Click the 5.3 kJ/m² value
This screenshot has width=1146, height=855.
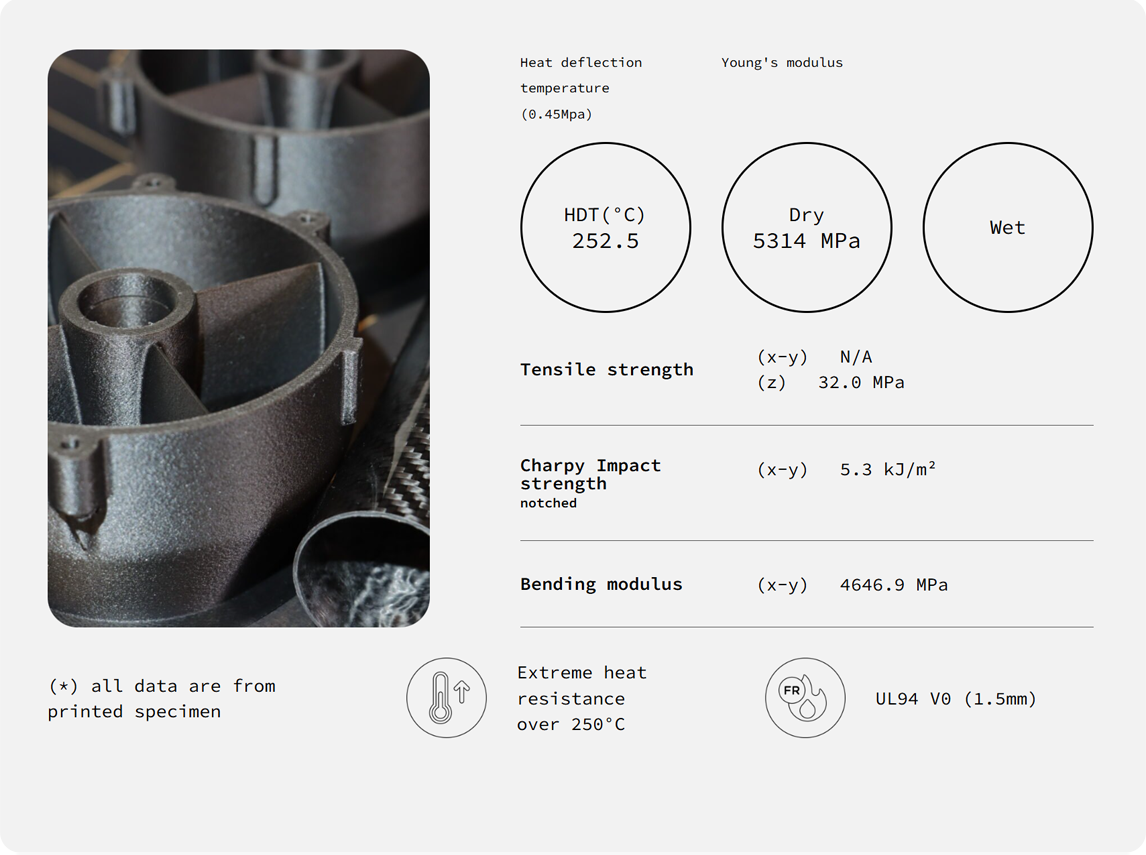pos(887,469)
